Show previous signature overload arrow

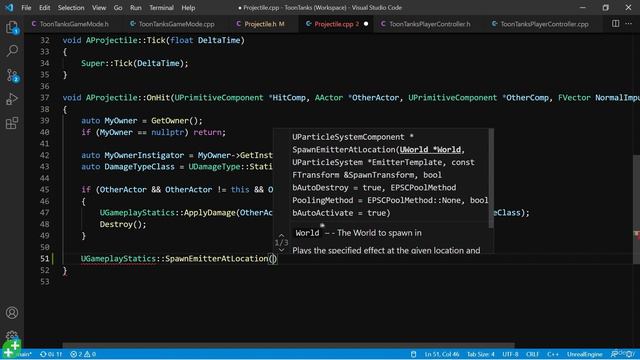[x=281, y=236]
